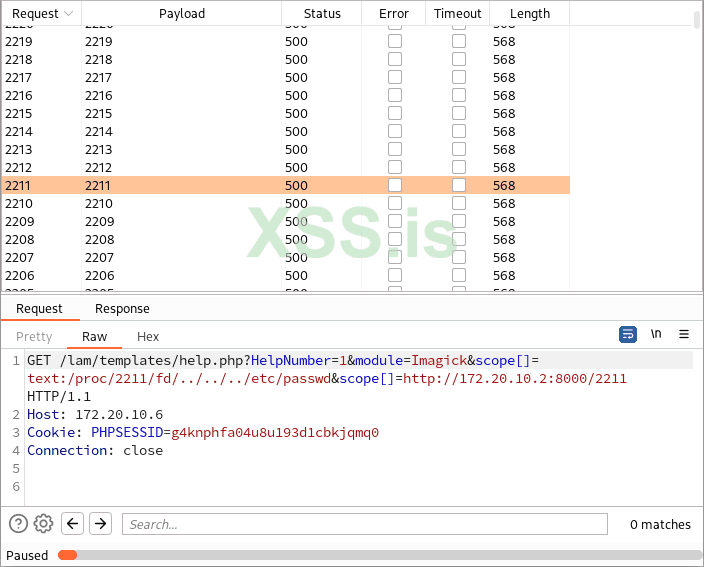This screenshot has height=567, width=704.
Task: Sort results by Status column header
Action: [322, 13]
